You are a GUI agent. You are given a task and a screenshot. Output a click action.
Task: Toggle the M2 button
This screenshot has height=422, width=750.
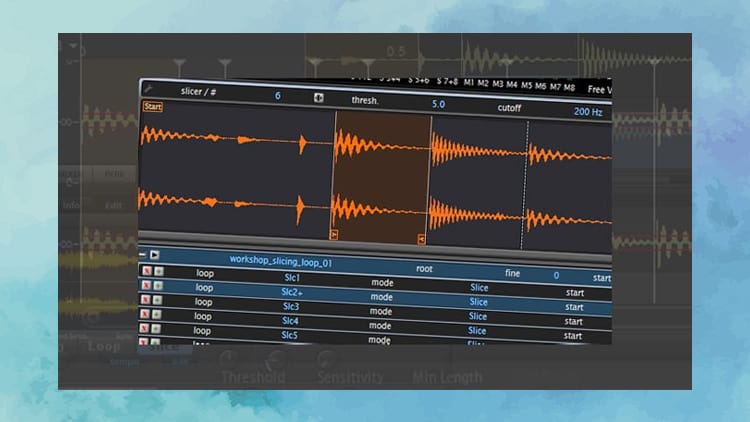[483, 83]
